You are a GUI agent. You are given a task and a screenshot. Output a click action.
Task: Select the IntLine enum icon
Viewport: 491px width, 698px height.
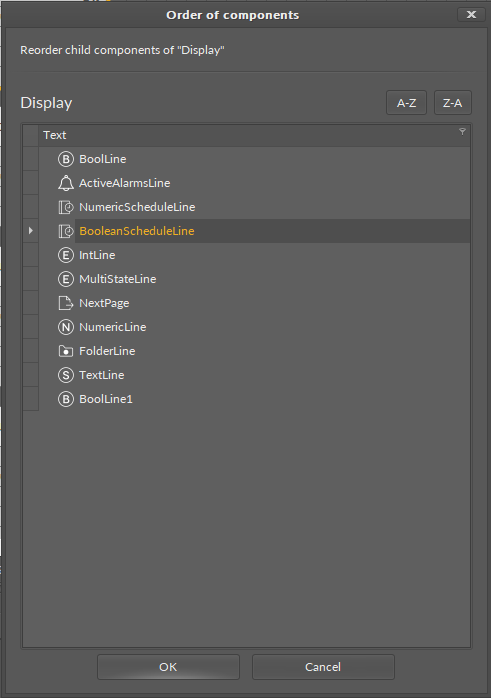point(66,255)
